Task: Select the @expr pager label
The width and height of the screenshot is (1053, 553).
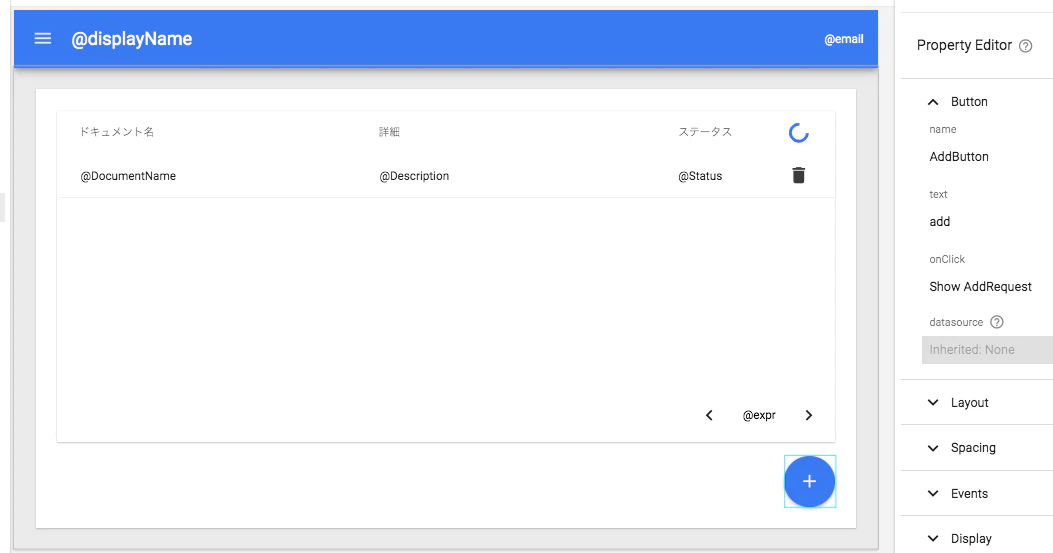Action: tap(759, 415)
